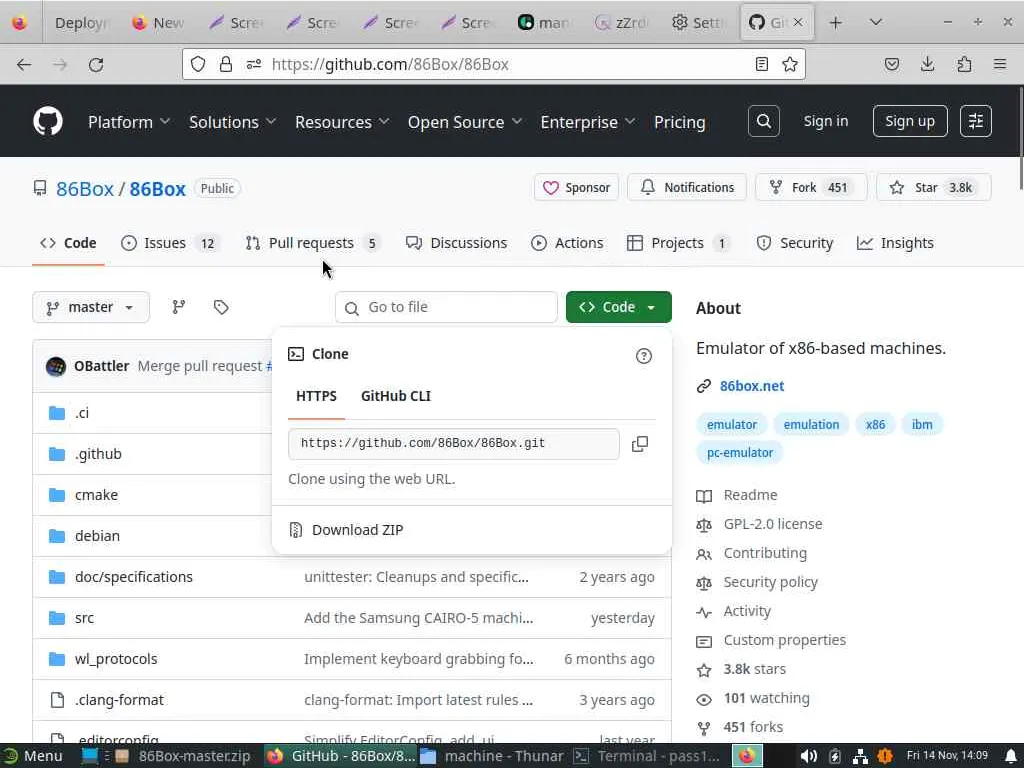The width and height of the screenshot is (1024, 768).
Task: Open the GitHub search icon button
Action: [x=763, y=121]
